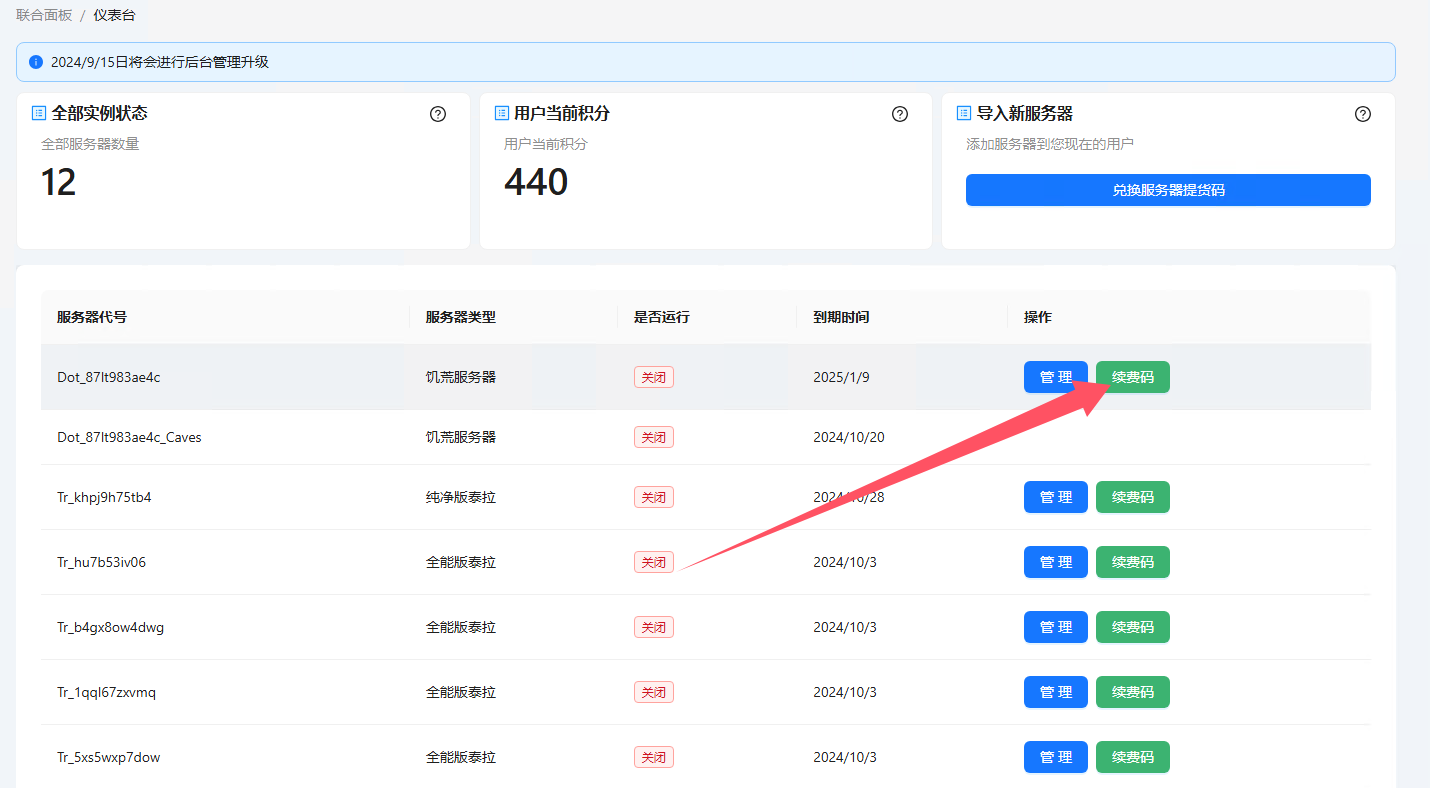Select server name Dot_87lt983ae4c
The height and width of the screenshot is (788, 1430).
pos(109,377)
